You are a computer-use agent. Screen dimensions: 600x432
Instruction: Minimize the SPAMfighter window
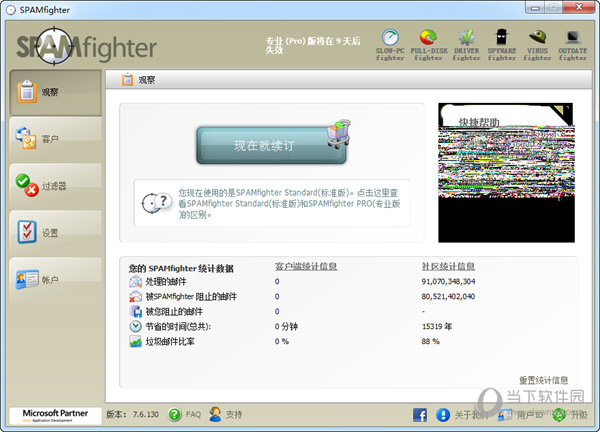click(535, 8)
